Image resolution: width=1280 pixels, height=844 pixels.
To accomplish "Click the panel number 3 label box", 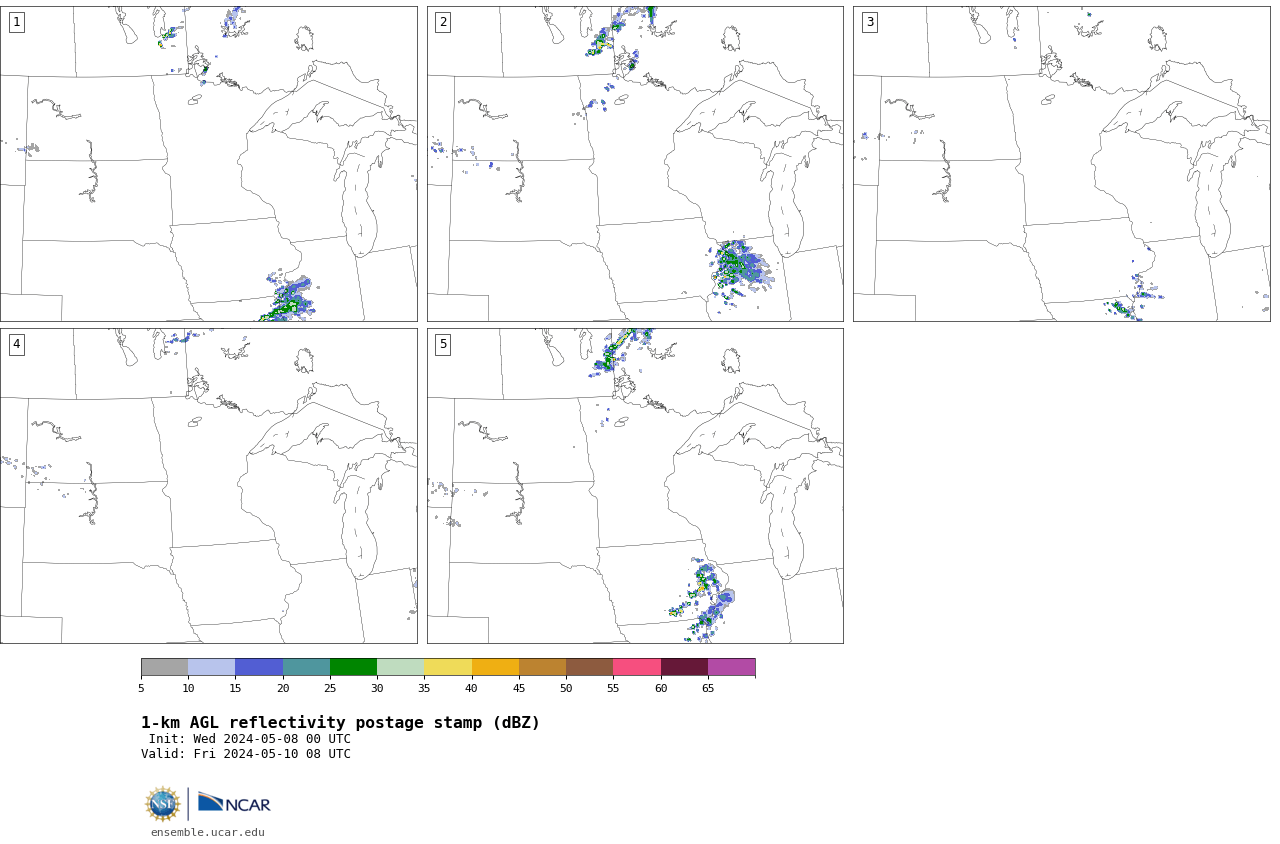I will click(869, 22).
